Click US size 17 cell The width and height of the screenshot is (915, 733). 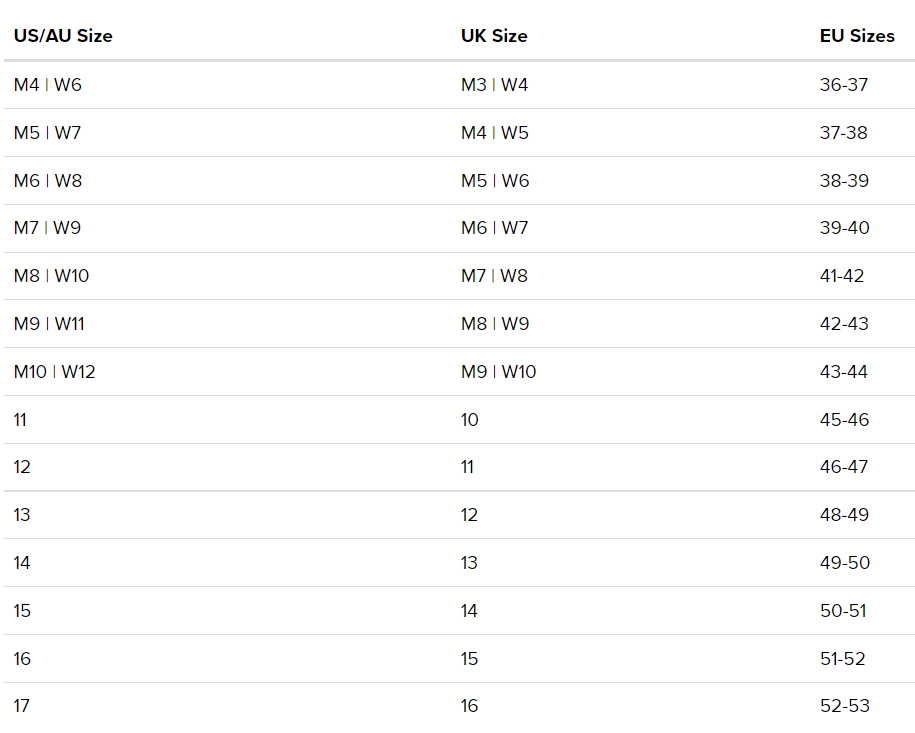tap(22, 706)
